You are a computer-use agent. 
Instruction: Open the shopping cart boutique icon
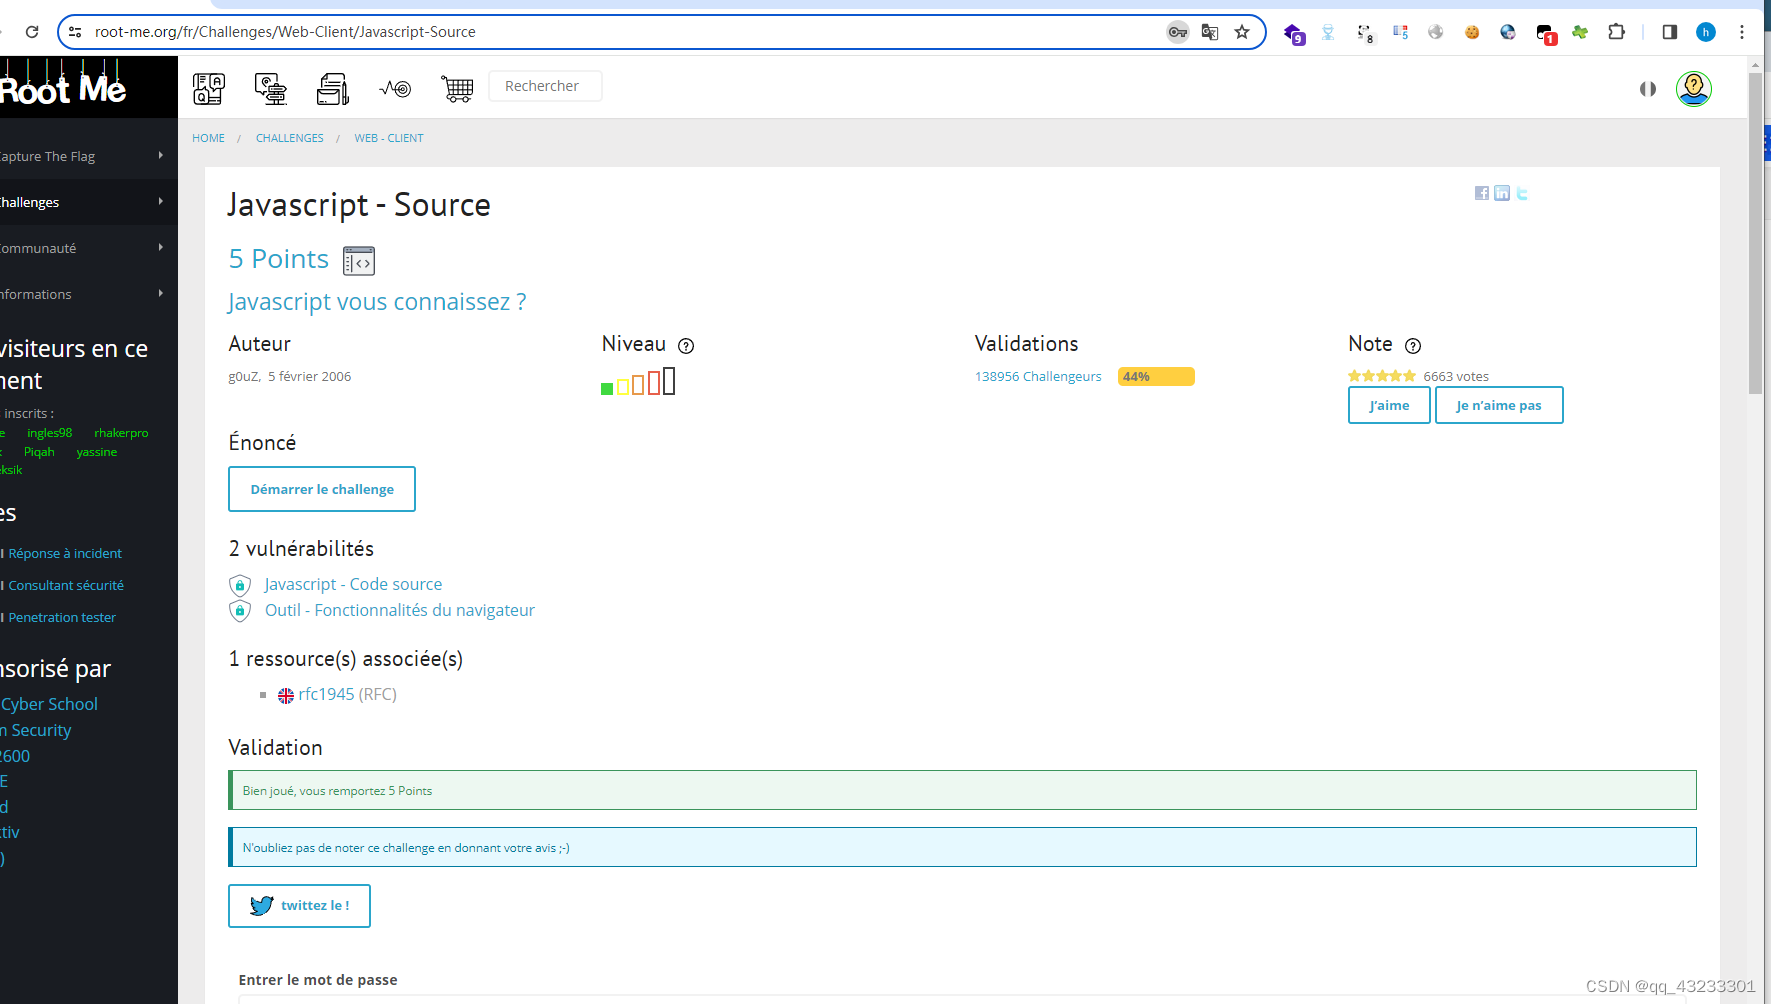(x=457, y=88)
